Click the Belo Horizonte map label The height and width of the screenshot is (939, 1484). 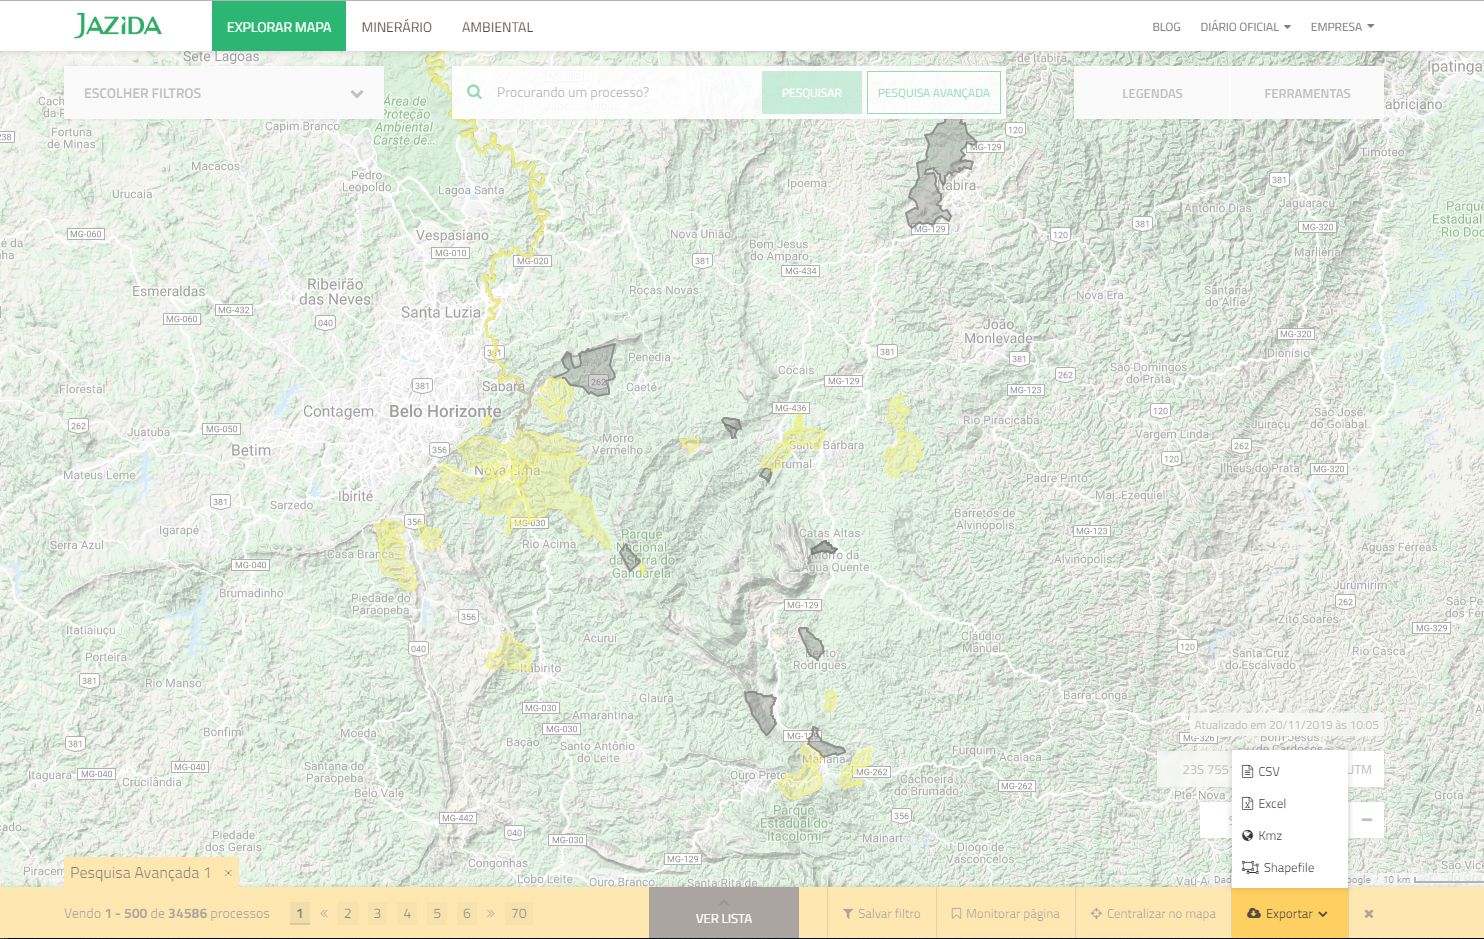[445, 411]
